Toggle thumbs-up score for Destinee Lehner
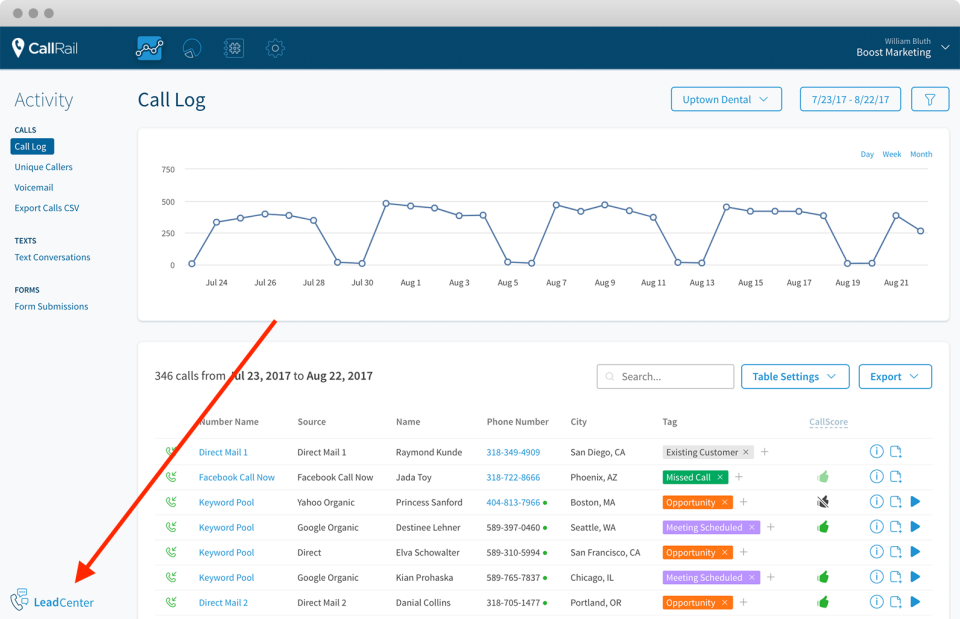This screenshot has width=960, height=619. [823, 527]
